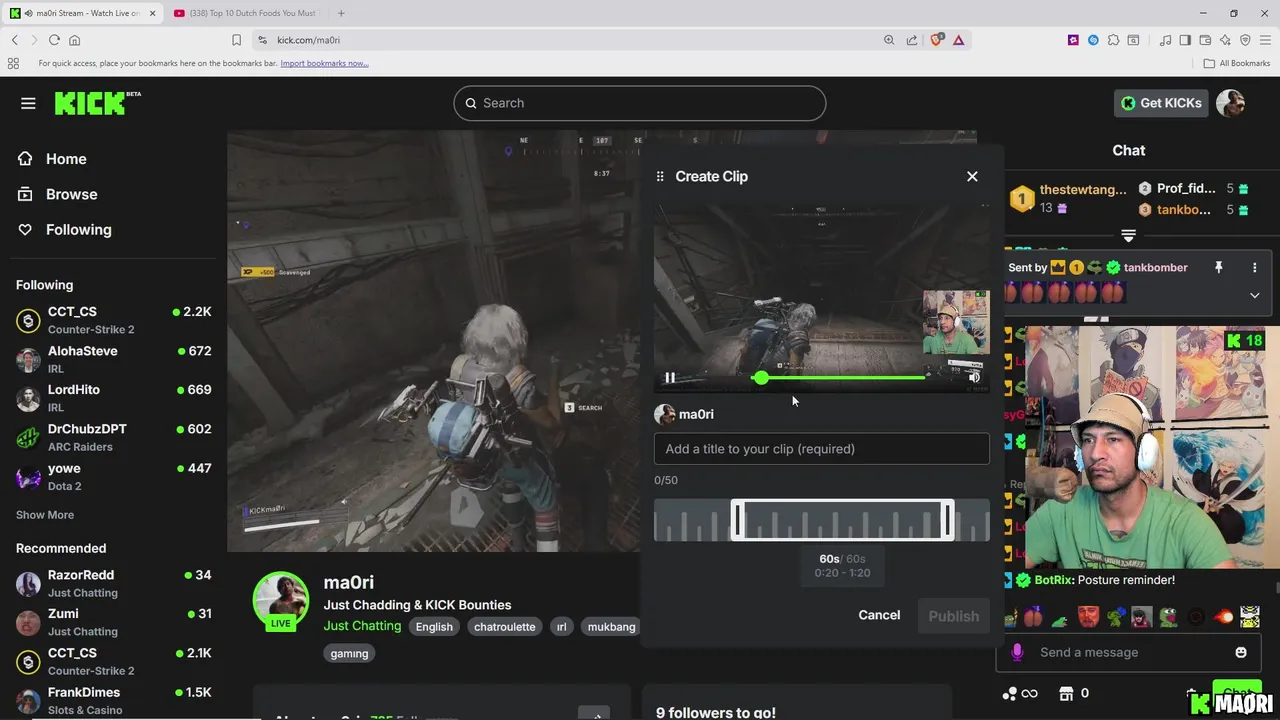Viewport: 1280px width, 720px height.
Task: Open the Just Chatting category link
Action: coord(362,626)
